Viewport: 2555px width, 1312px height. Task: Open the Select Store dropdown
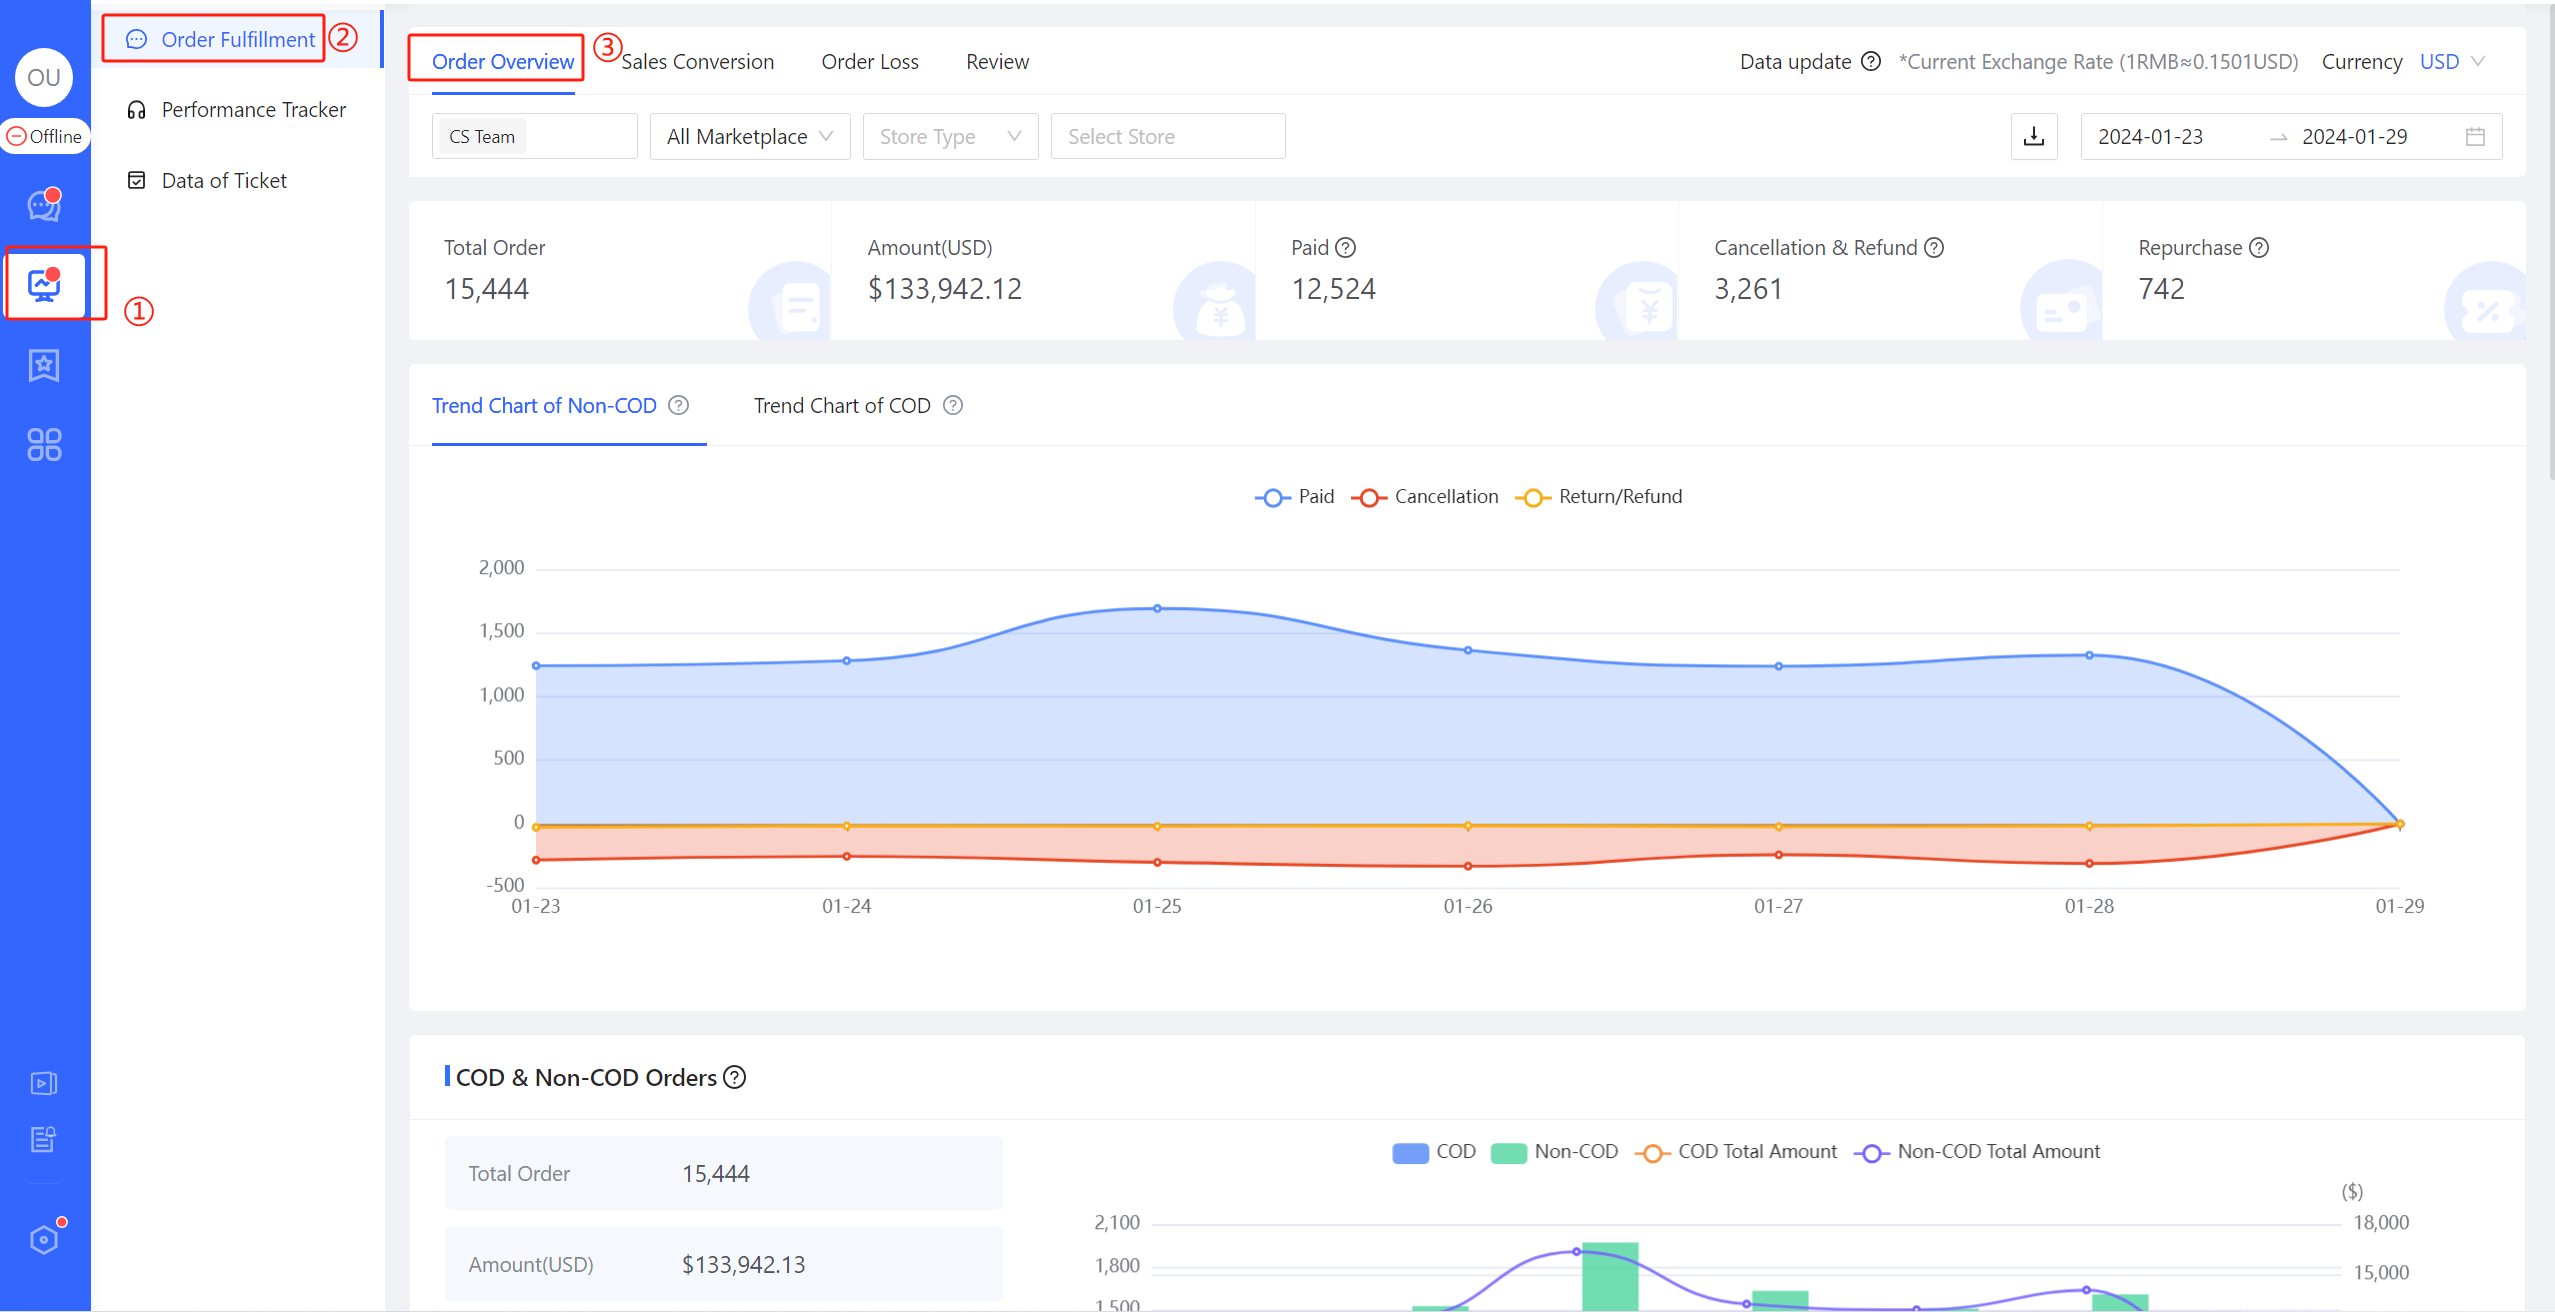(x=1168, y=136)
